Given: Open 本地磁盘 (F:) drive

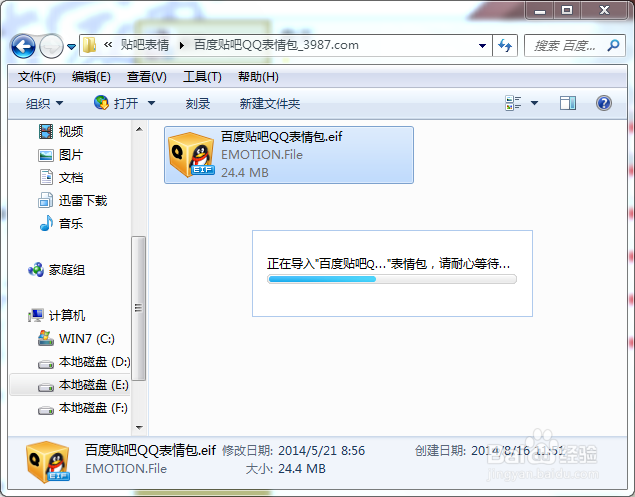Looking at the screenshot, I should click(93, 408).
